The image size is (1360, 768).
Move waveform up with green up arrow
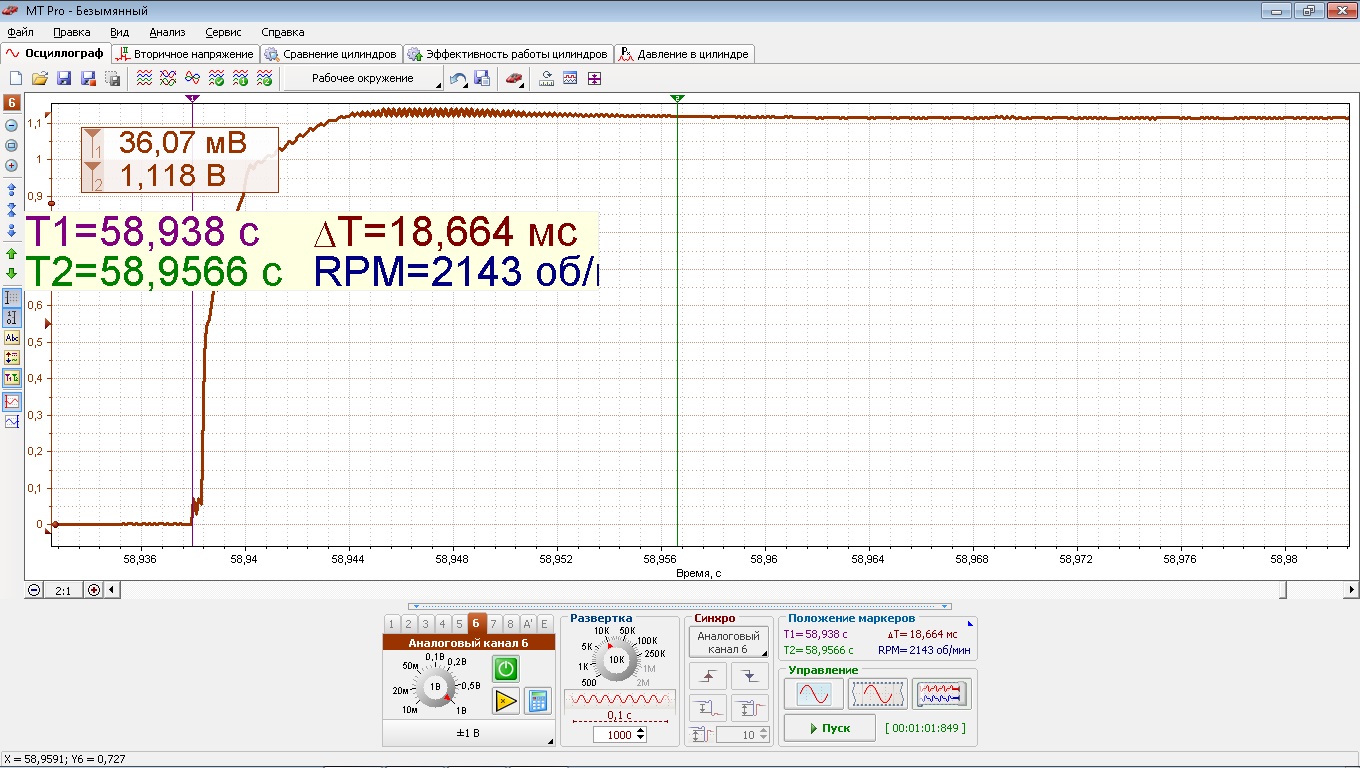(x=12, y=254)
